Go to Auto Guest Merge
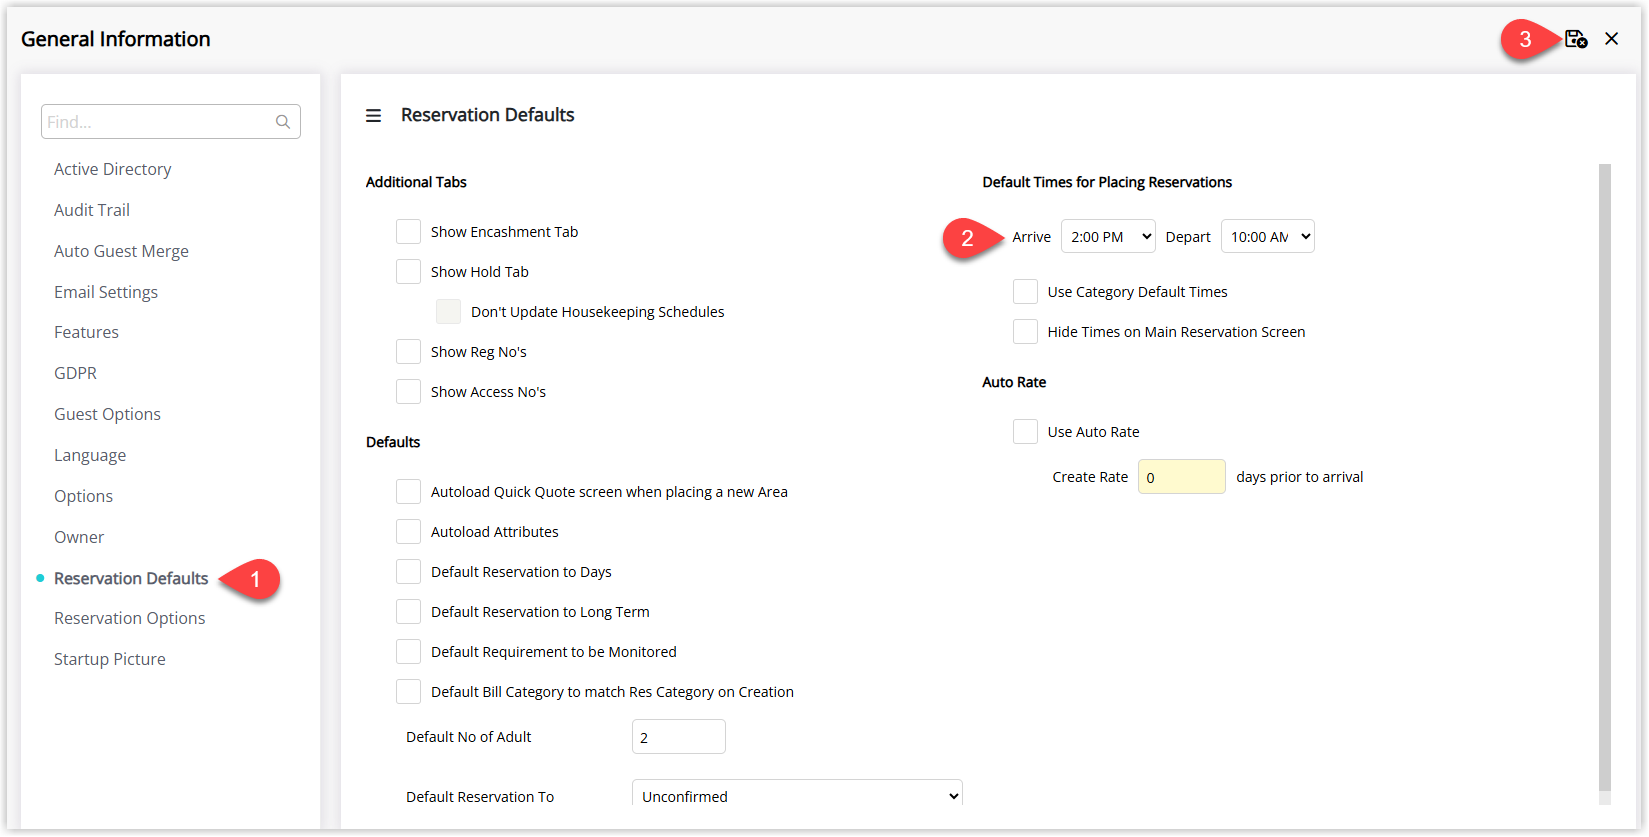 [121, 251]
